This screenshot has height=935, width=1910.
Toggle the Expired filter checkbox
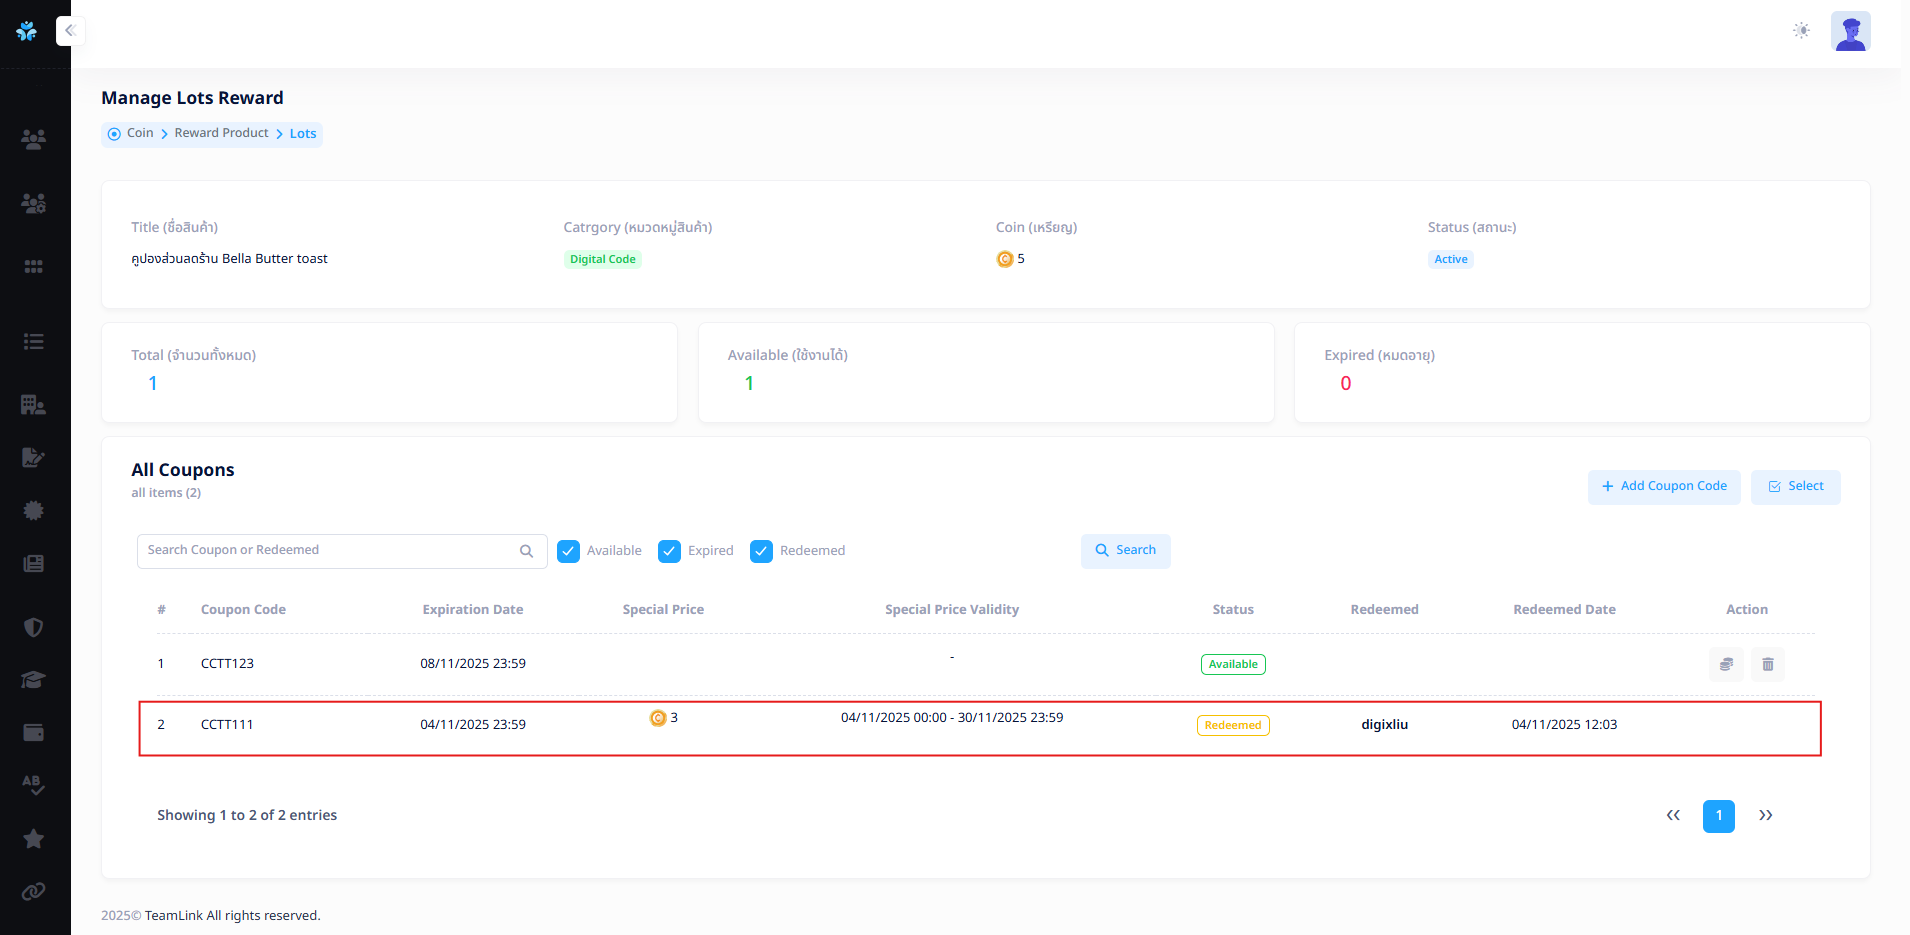669,551
